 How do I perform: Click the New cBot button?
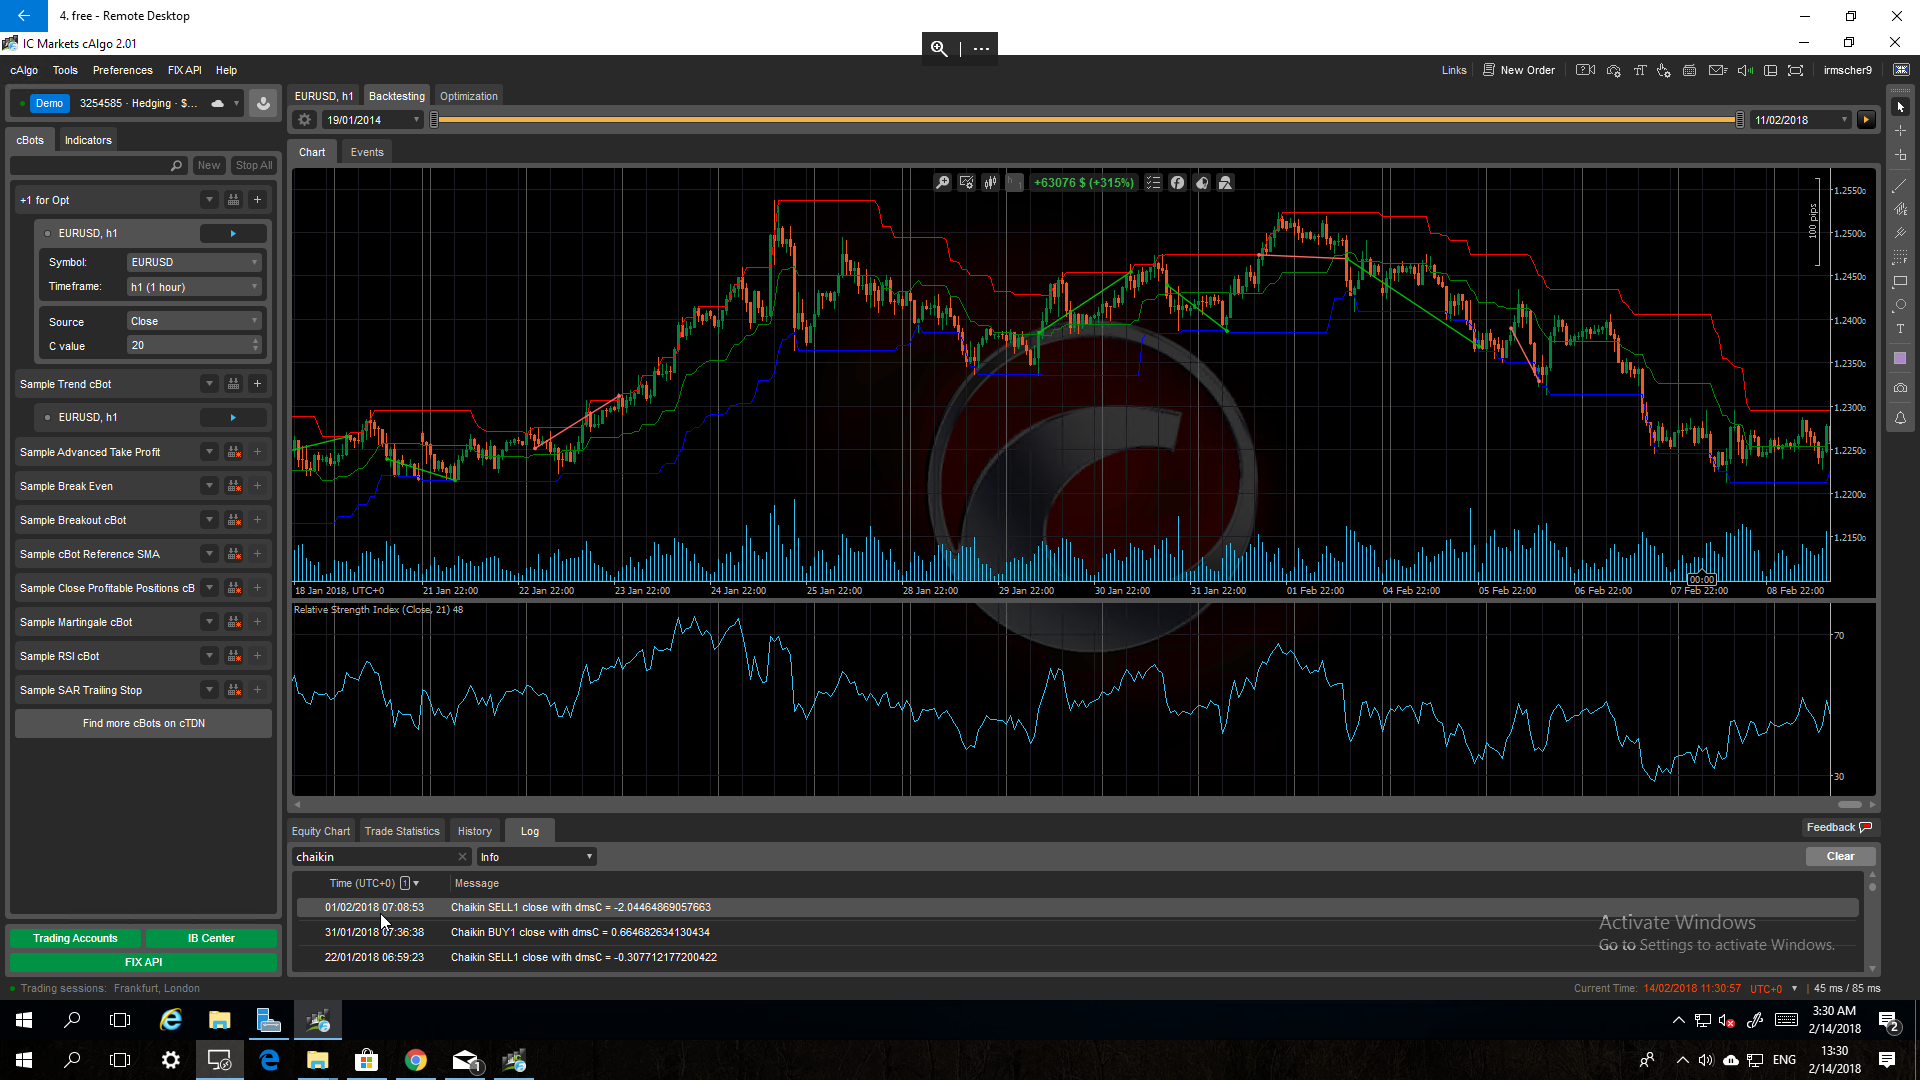pos(208,165)
